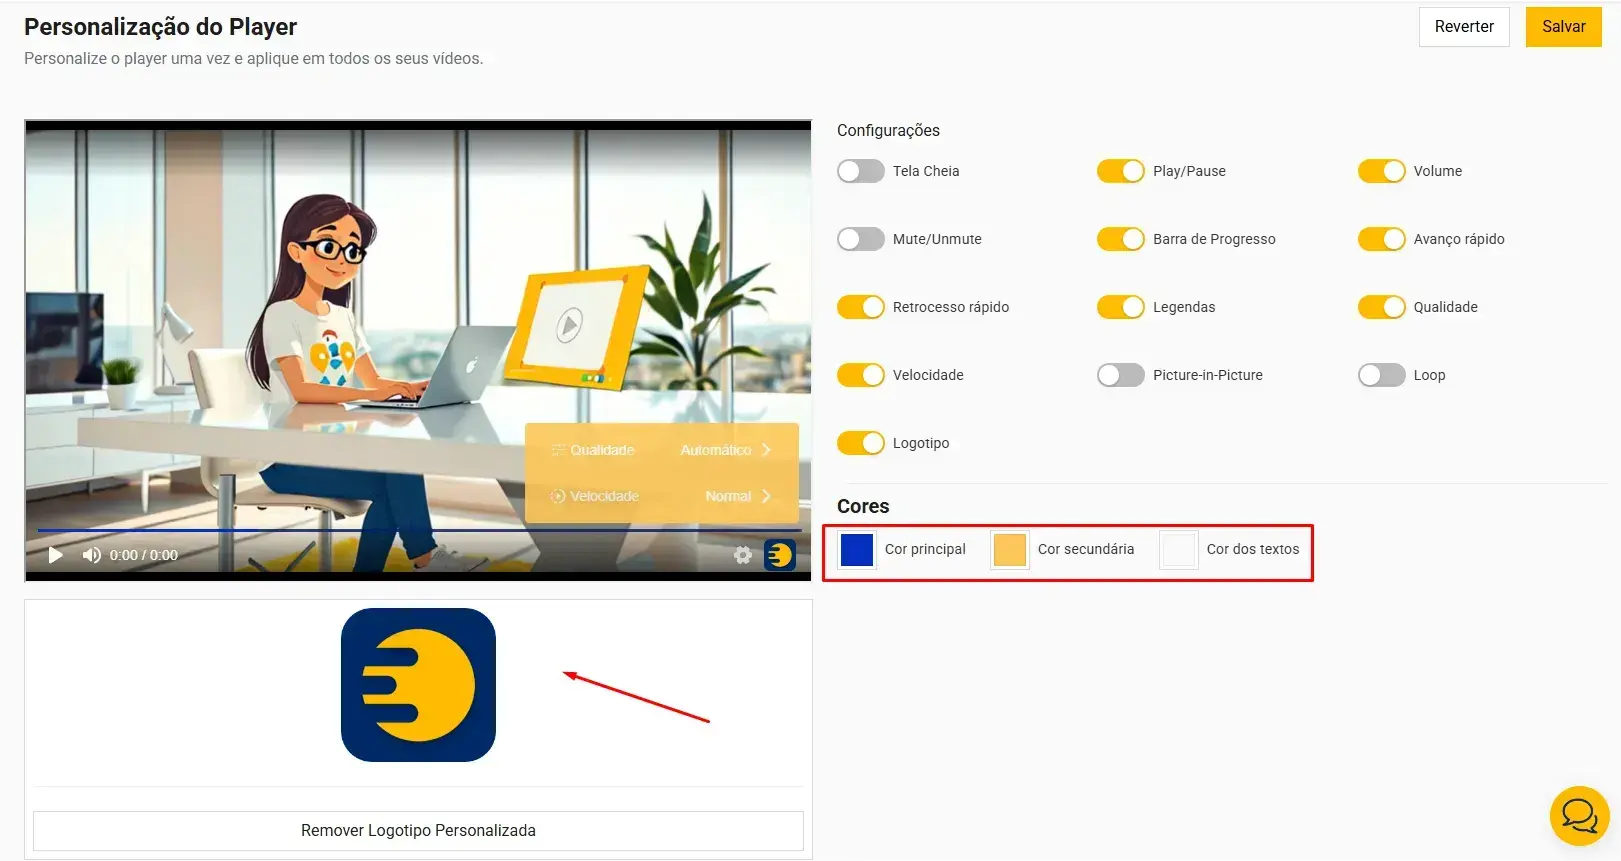This screenshot has width=1621, height=861.
Task: Click the small logo icon in player controls
Action: click(x=779, y=554)
